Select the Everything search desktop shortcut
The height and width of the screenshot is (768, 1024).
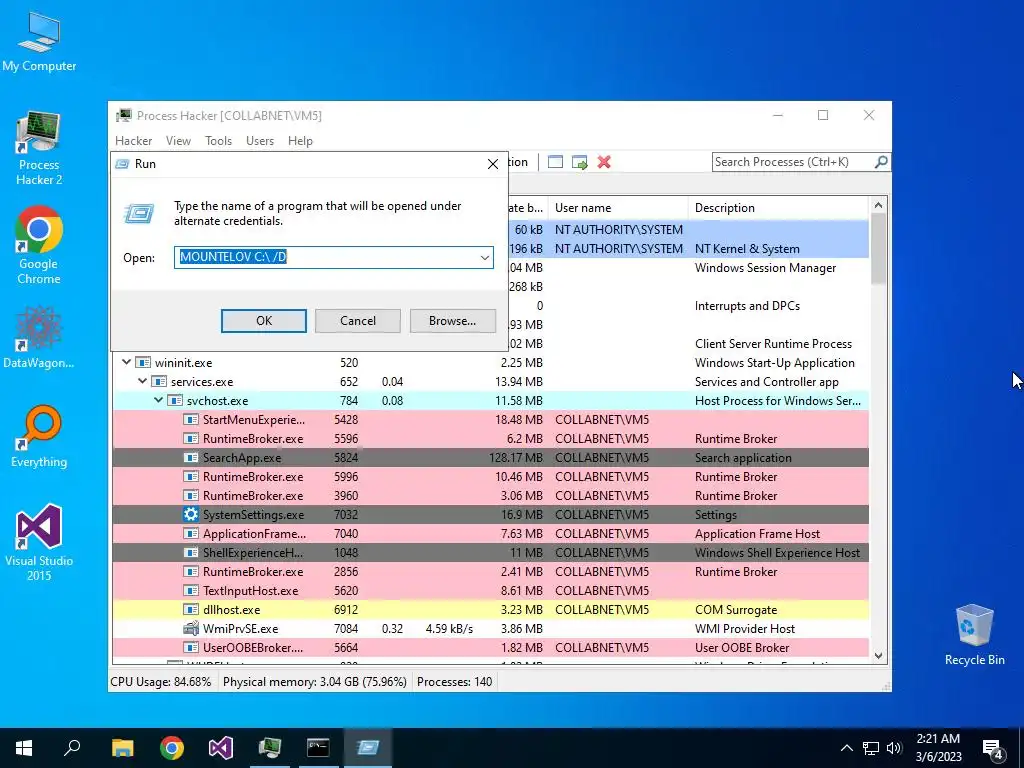coord(39,436)
